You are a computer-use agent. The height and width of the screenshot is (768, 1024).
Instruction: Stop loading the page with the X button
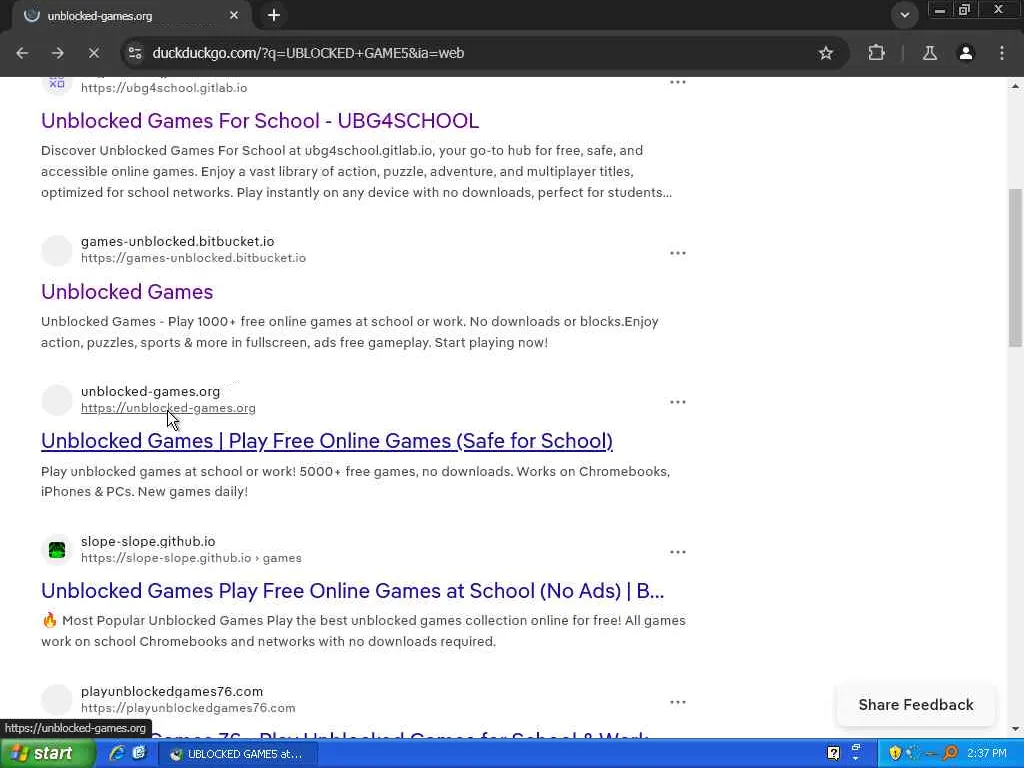coord(93,53)
